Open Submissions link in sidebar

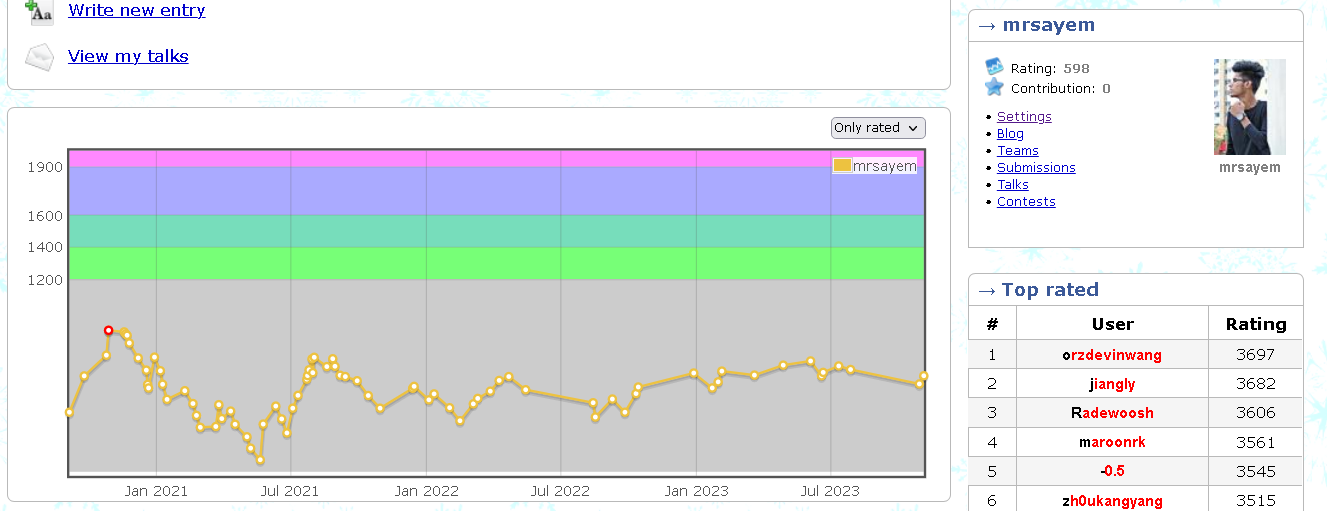[x=1036, y=168]
